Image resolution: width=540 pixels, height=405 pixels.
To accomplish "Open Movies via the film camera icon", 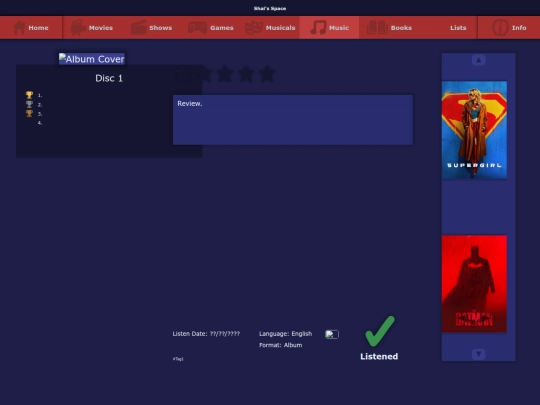I will coord(78,28).
